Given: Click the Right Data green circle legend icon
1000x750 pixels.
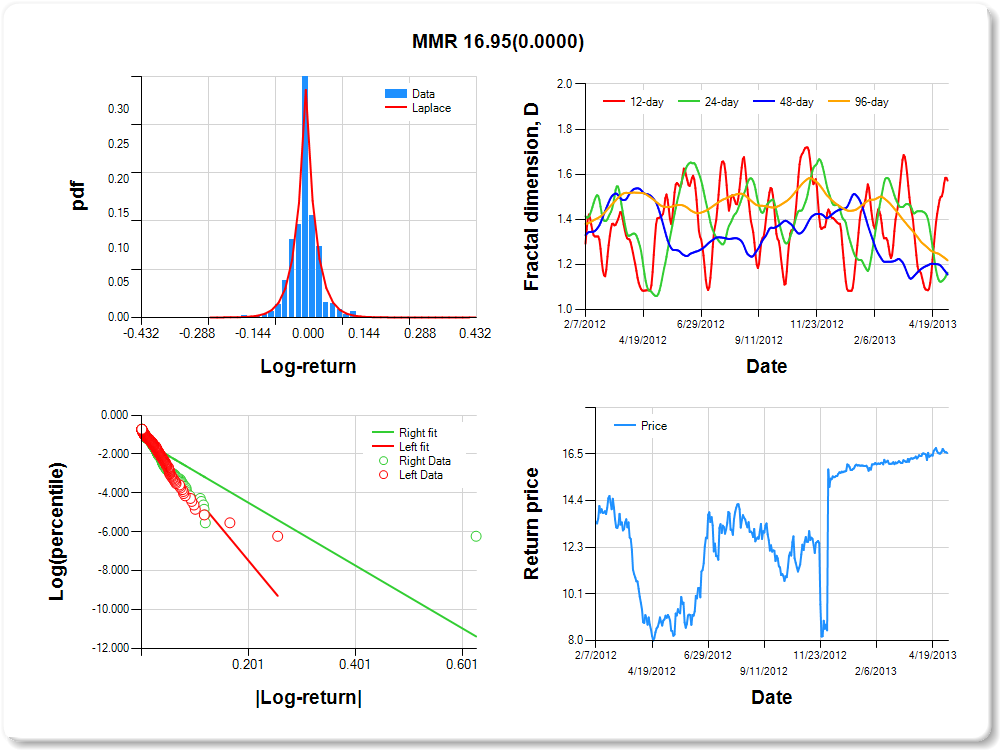Looking at the screenshot, I should pos(383,461).
